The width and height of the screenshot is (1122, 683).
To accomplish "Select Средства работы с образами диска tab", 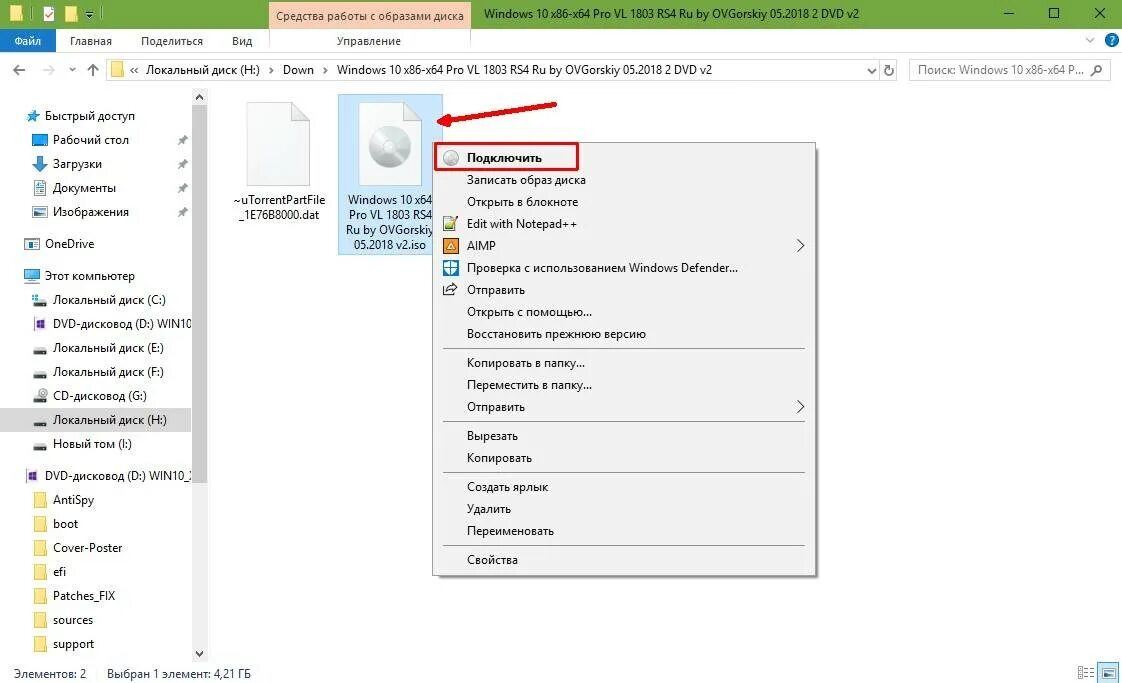I will pos(370,15).
